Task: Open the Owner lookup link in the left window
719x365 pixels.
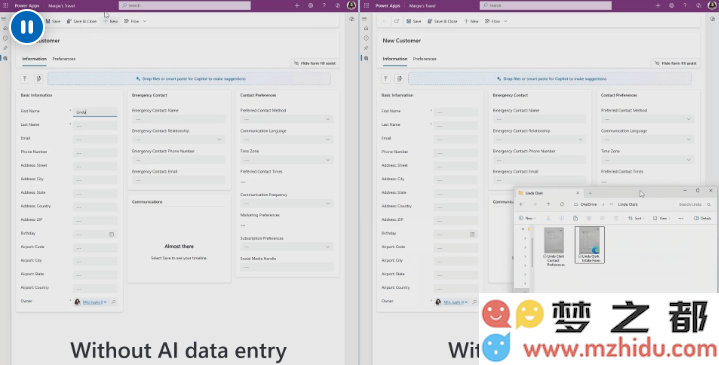Action: tap(94, 302)
